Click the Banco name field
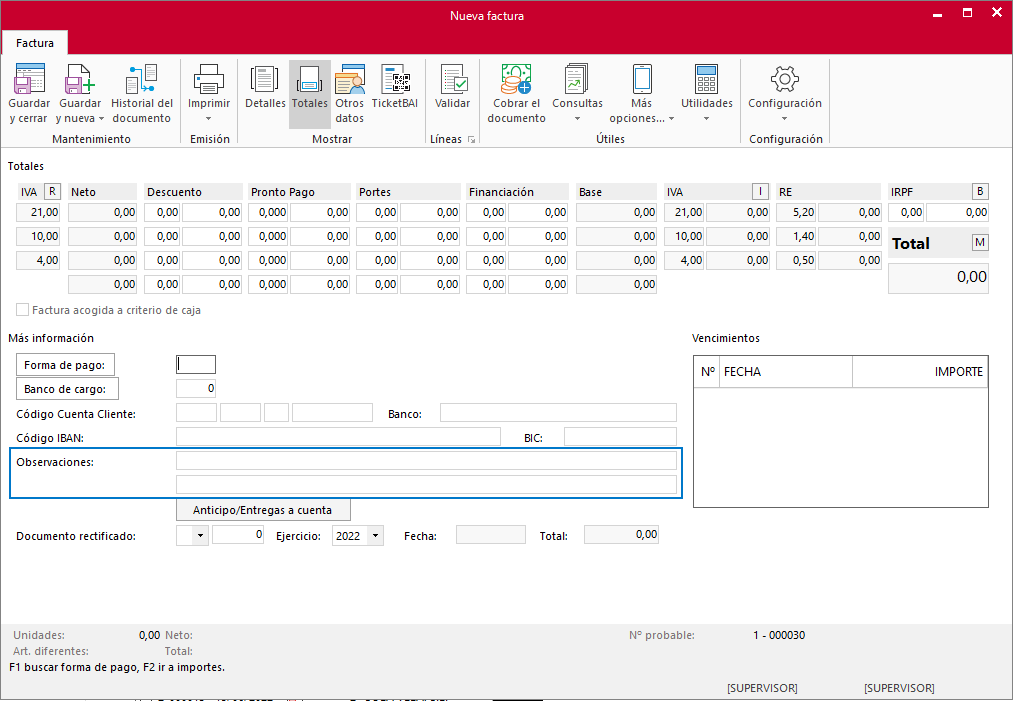This screenshot has height=701, width=1013. tap(558, 412)
